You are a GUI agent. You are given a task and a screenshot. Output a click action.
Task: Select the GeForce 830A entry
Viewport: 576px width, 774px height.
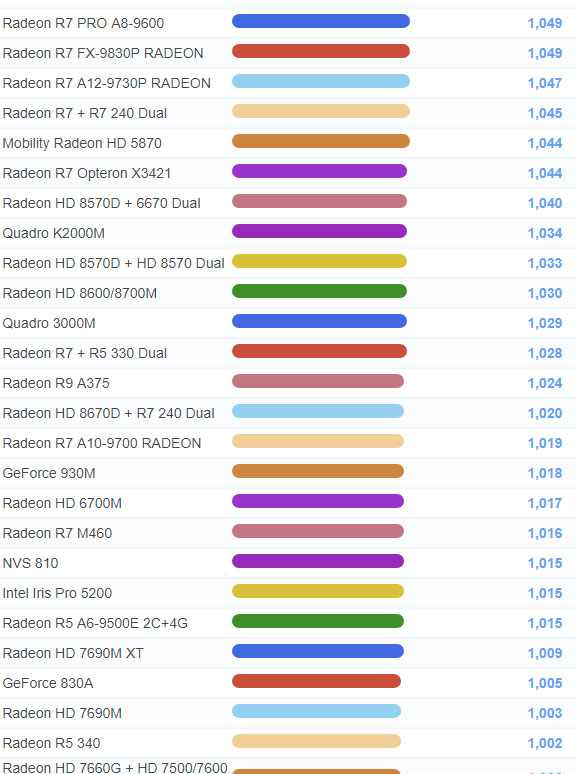click(48, 683)
